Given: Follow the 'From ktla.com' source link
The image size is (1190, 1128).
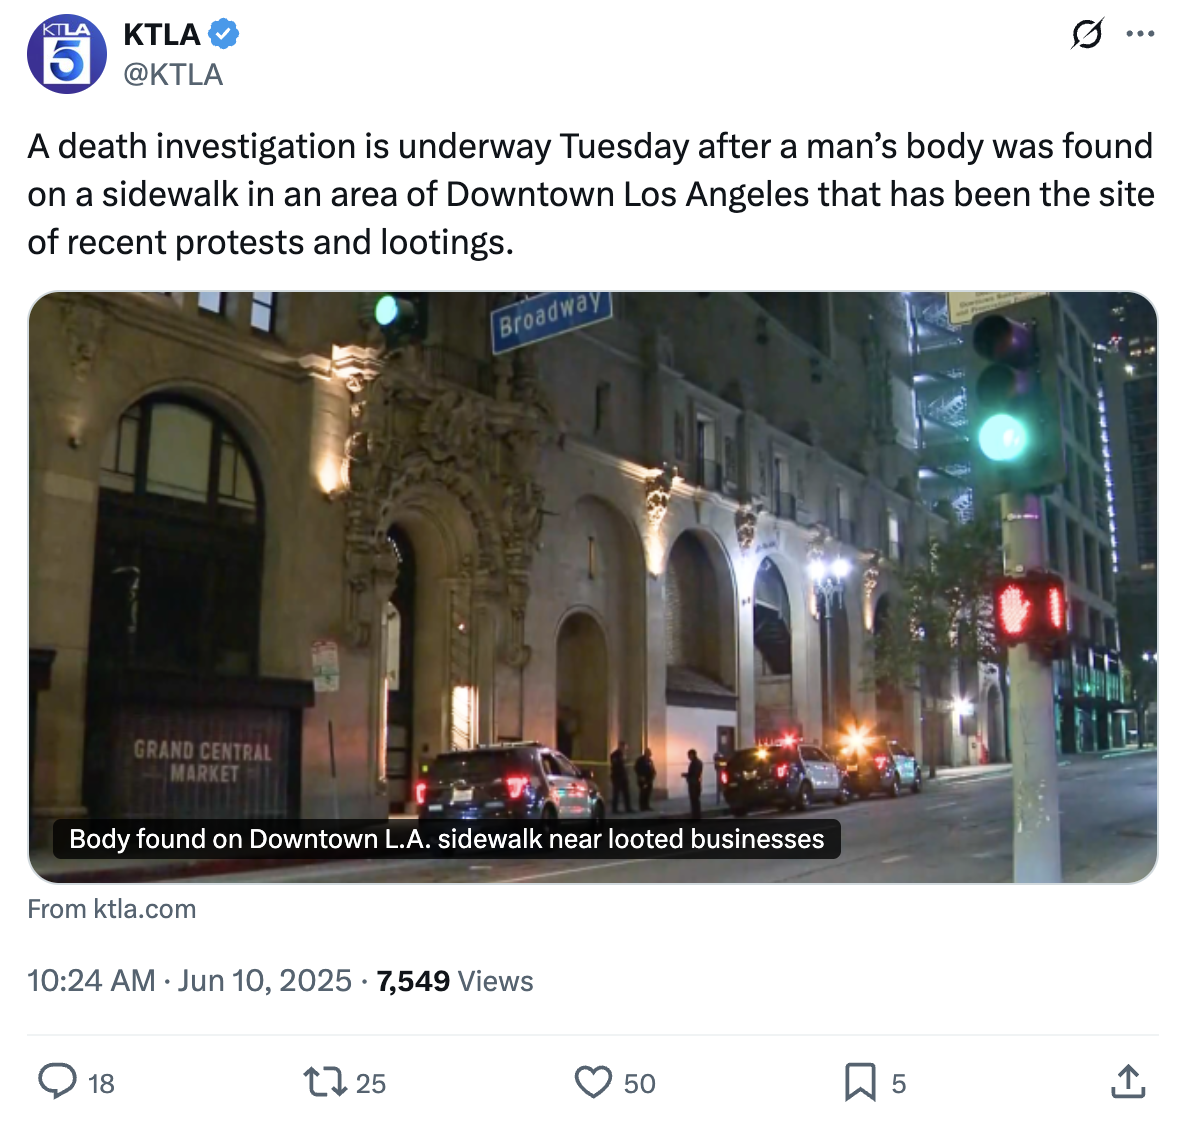Looking at the screenshot, I should [x=112, y=909].
